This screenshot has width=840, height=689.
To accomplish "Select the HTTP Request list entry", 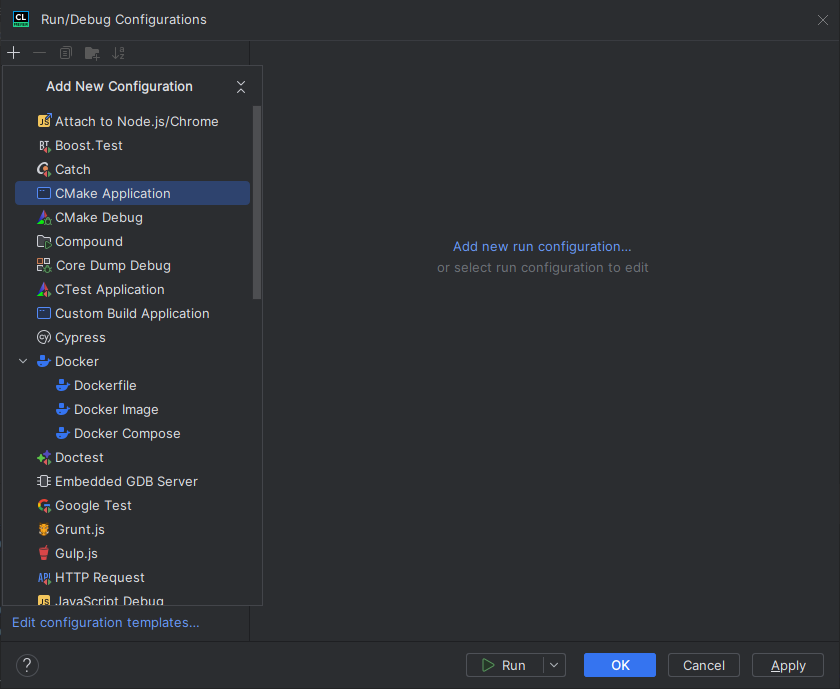I will click(132, 578).
